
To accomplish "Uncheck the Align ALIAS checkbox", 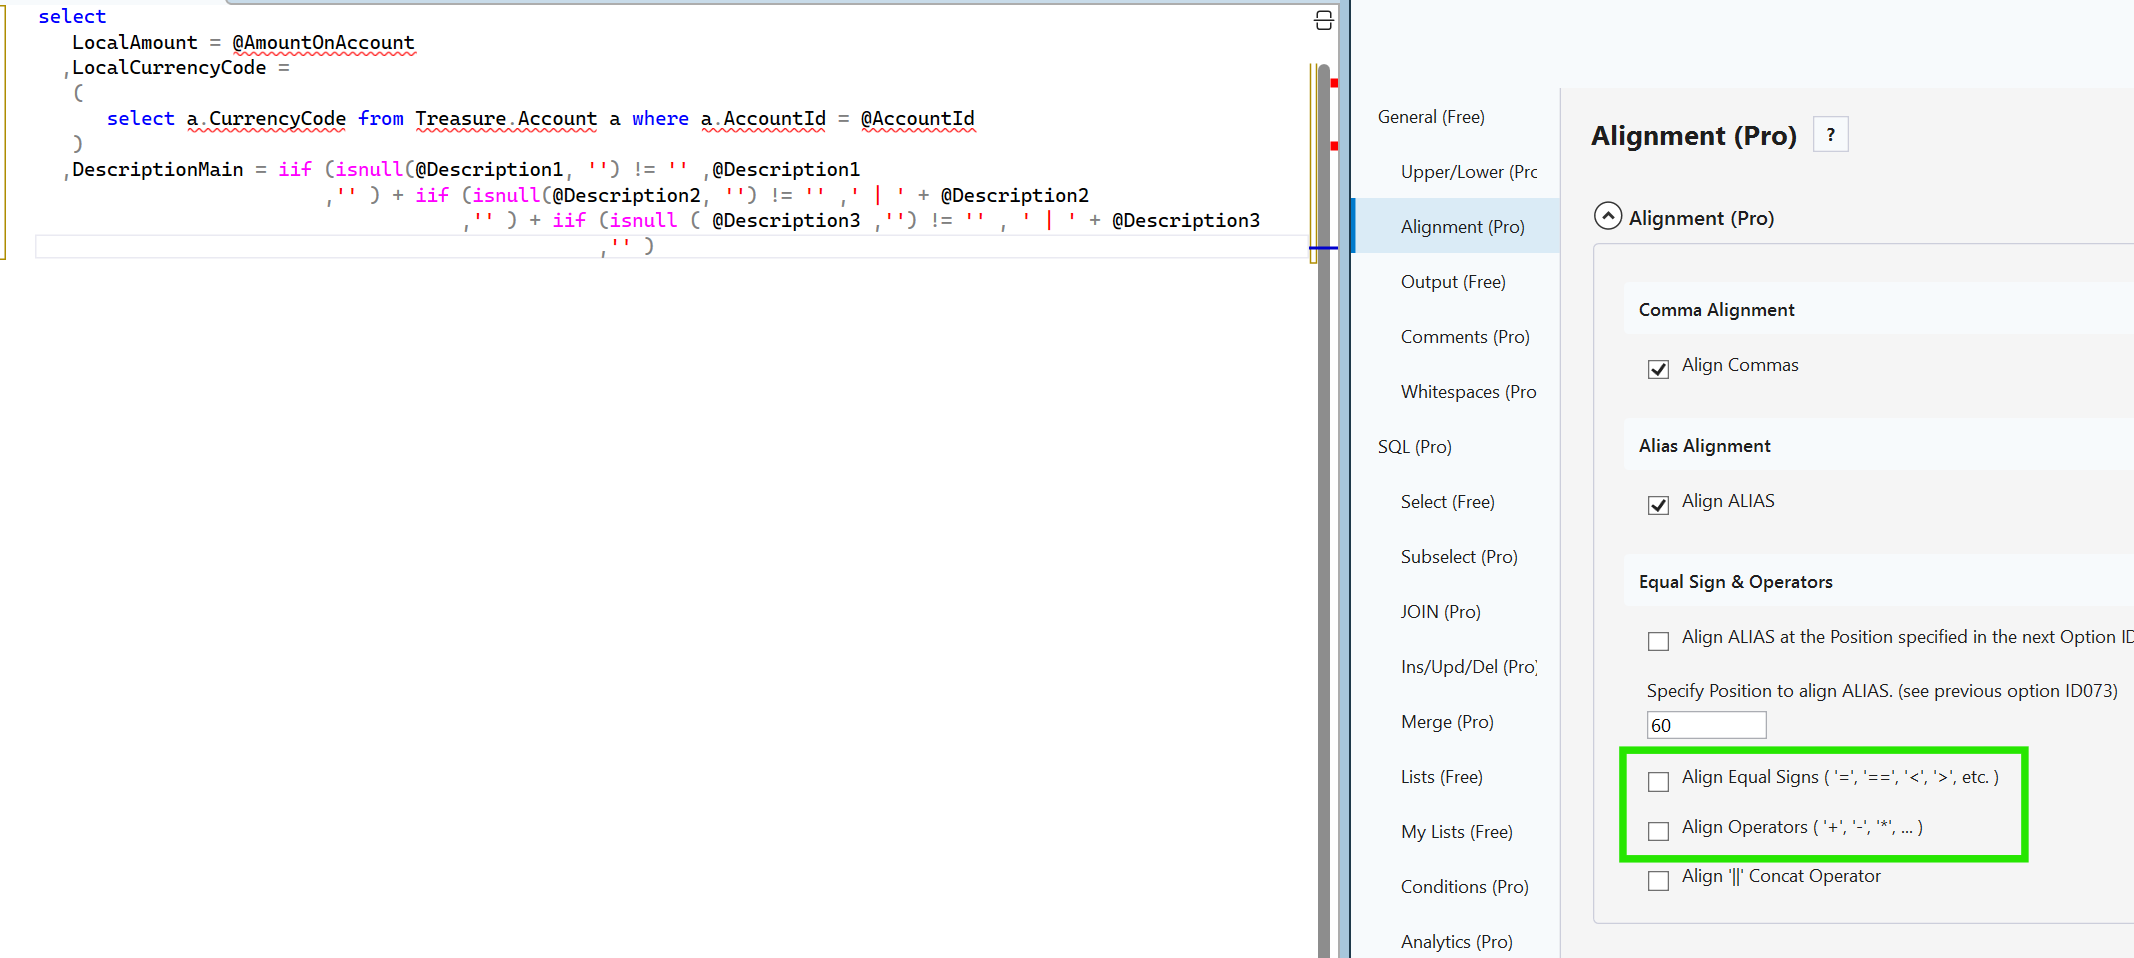I will (x=1658, y=505).
